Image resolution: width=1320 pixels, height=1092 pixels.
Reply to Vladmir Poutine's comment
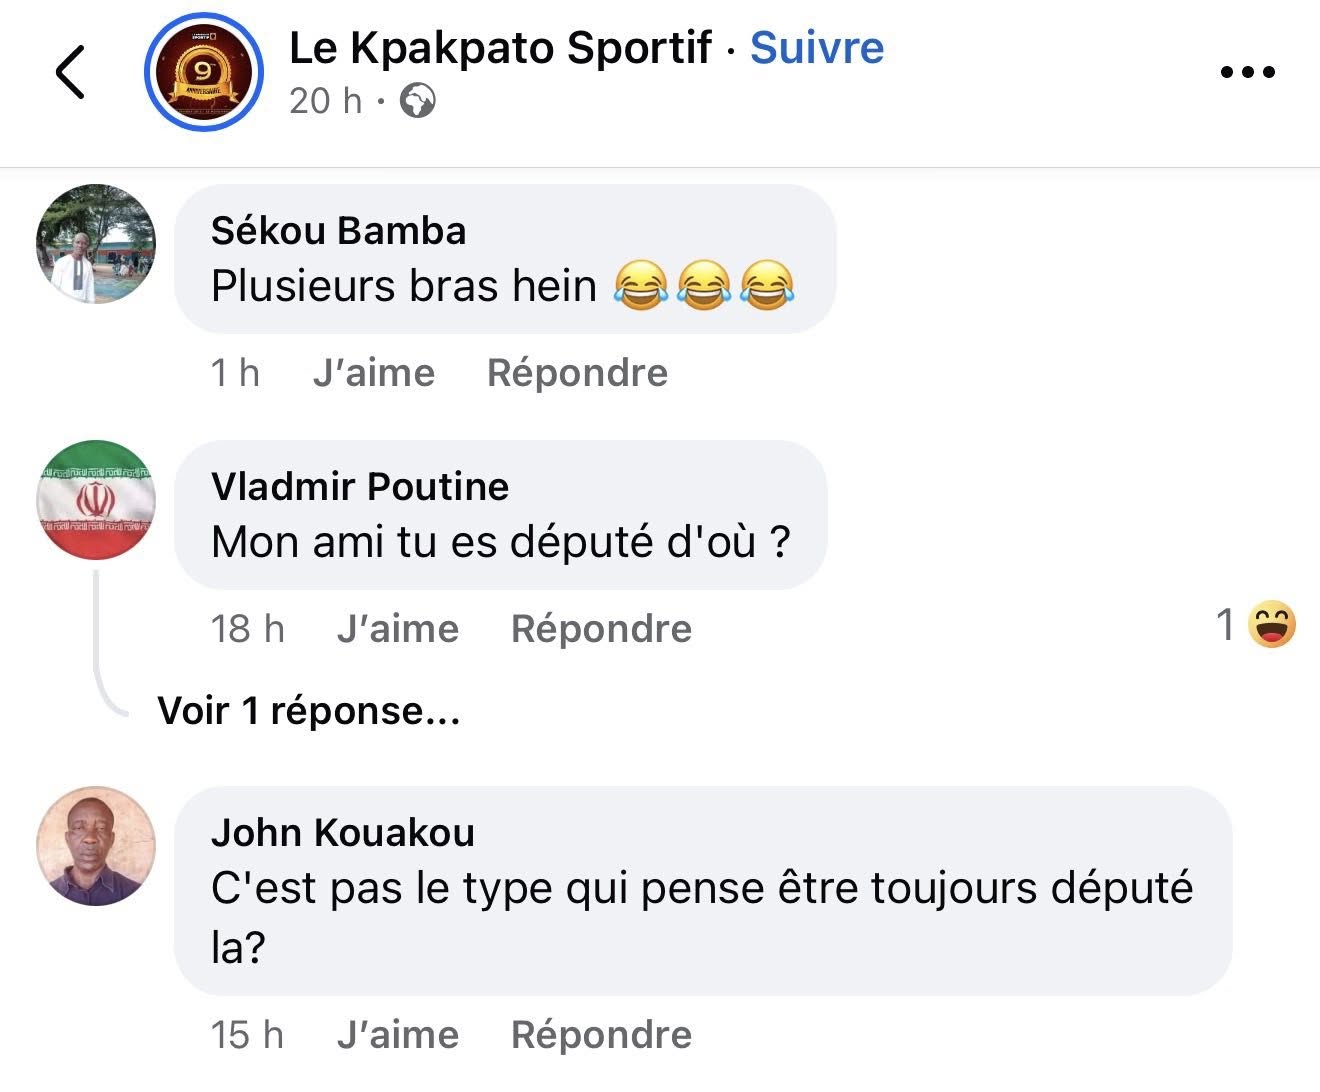601,629
